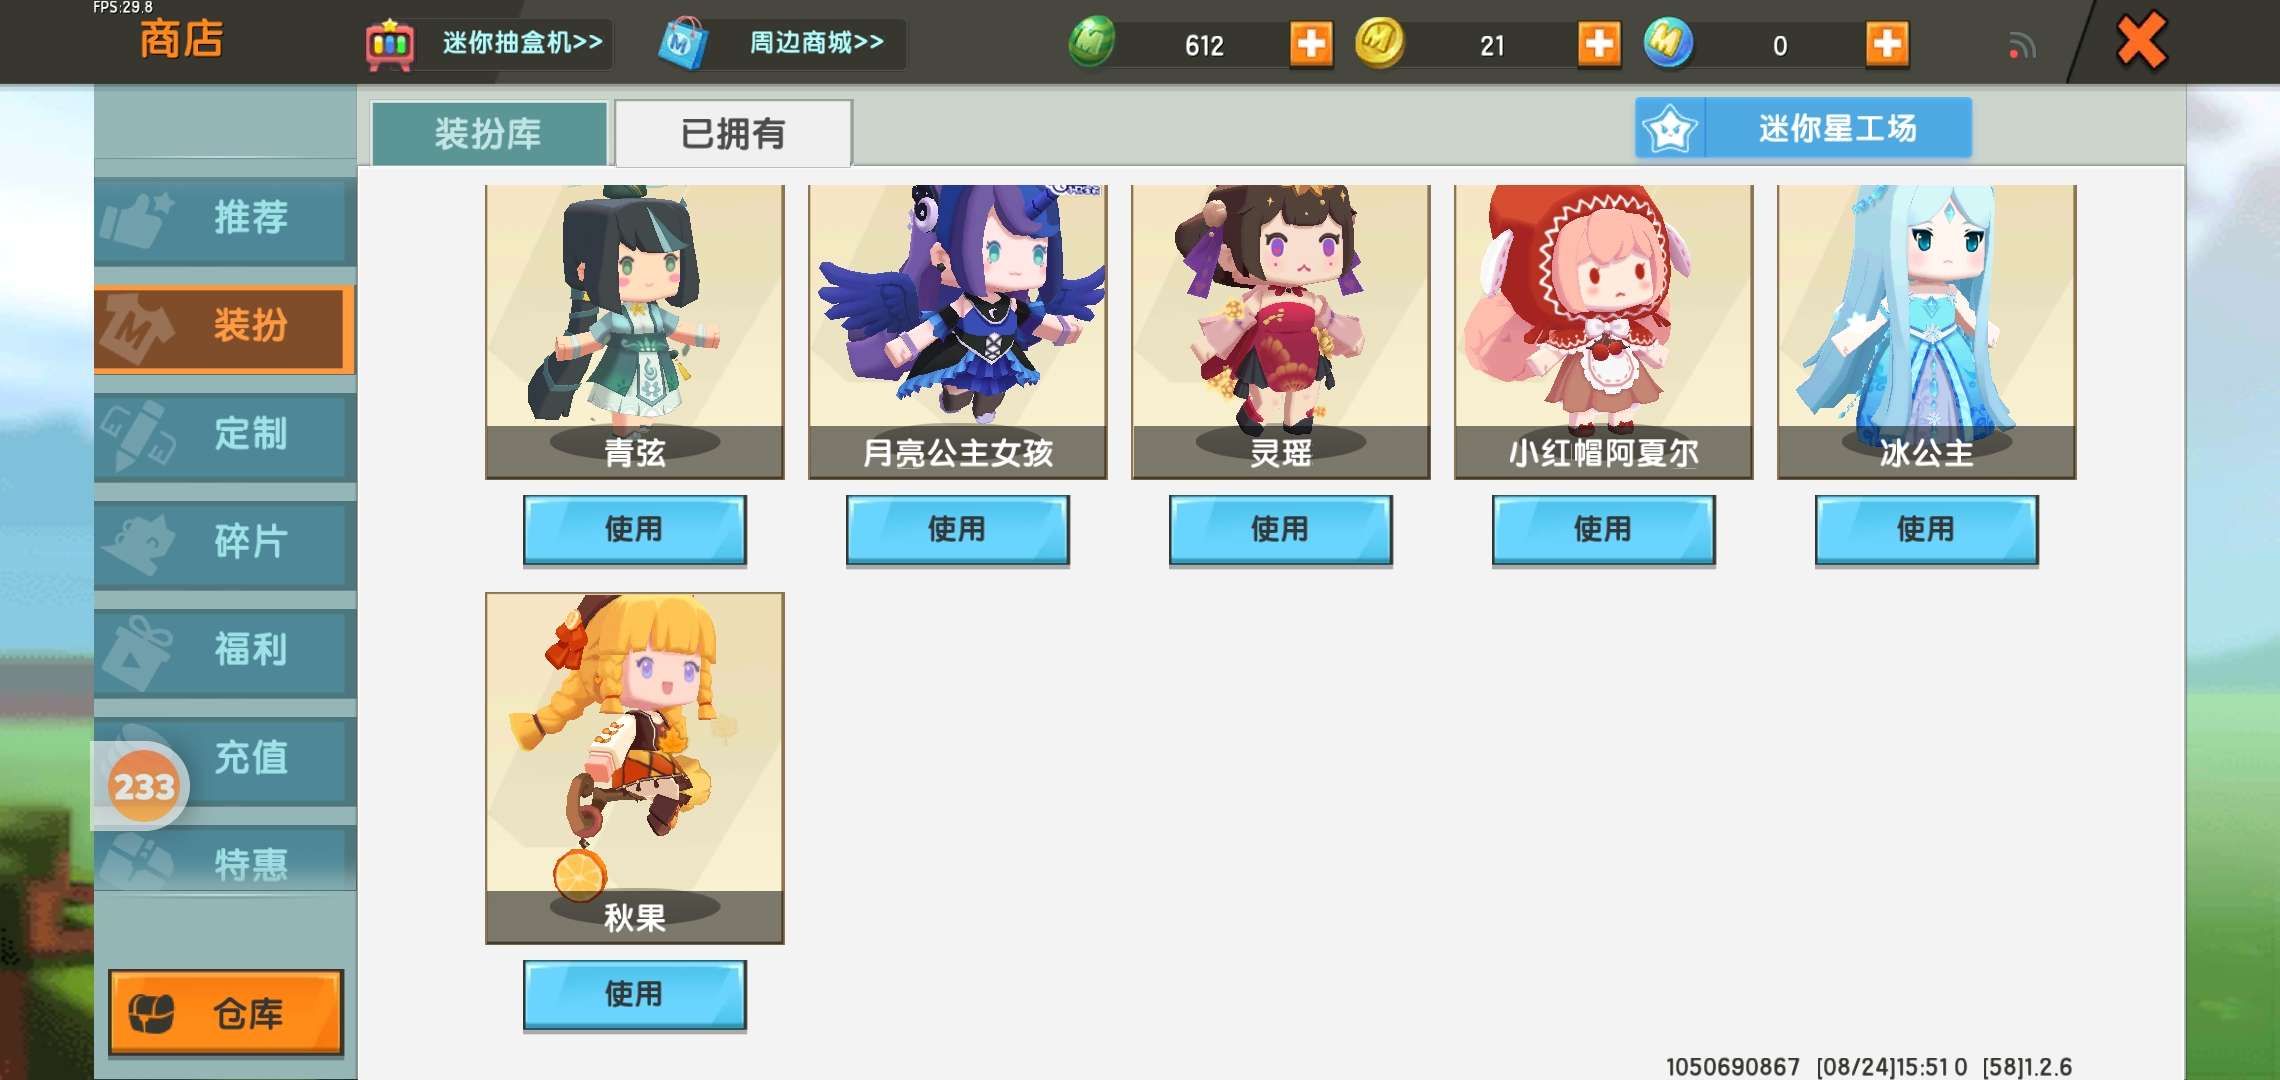This screenshot has height=1080, width=2280.
Task: Open the 碎片 sidebar category
Action: click(x=225, y=543)
